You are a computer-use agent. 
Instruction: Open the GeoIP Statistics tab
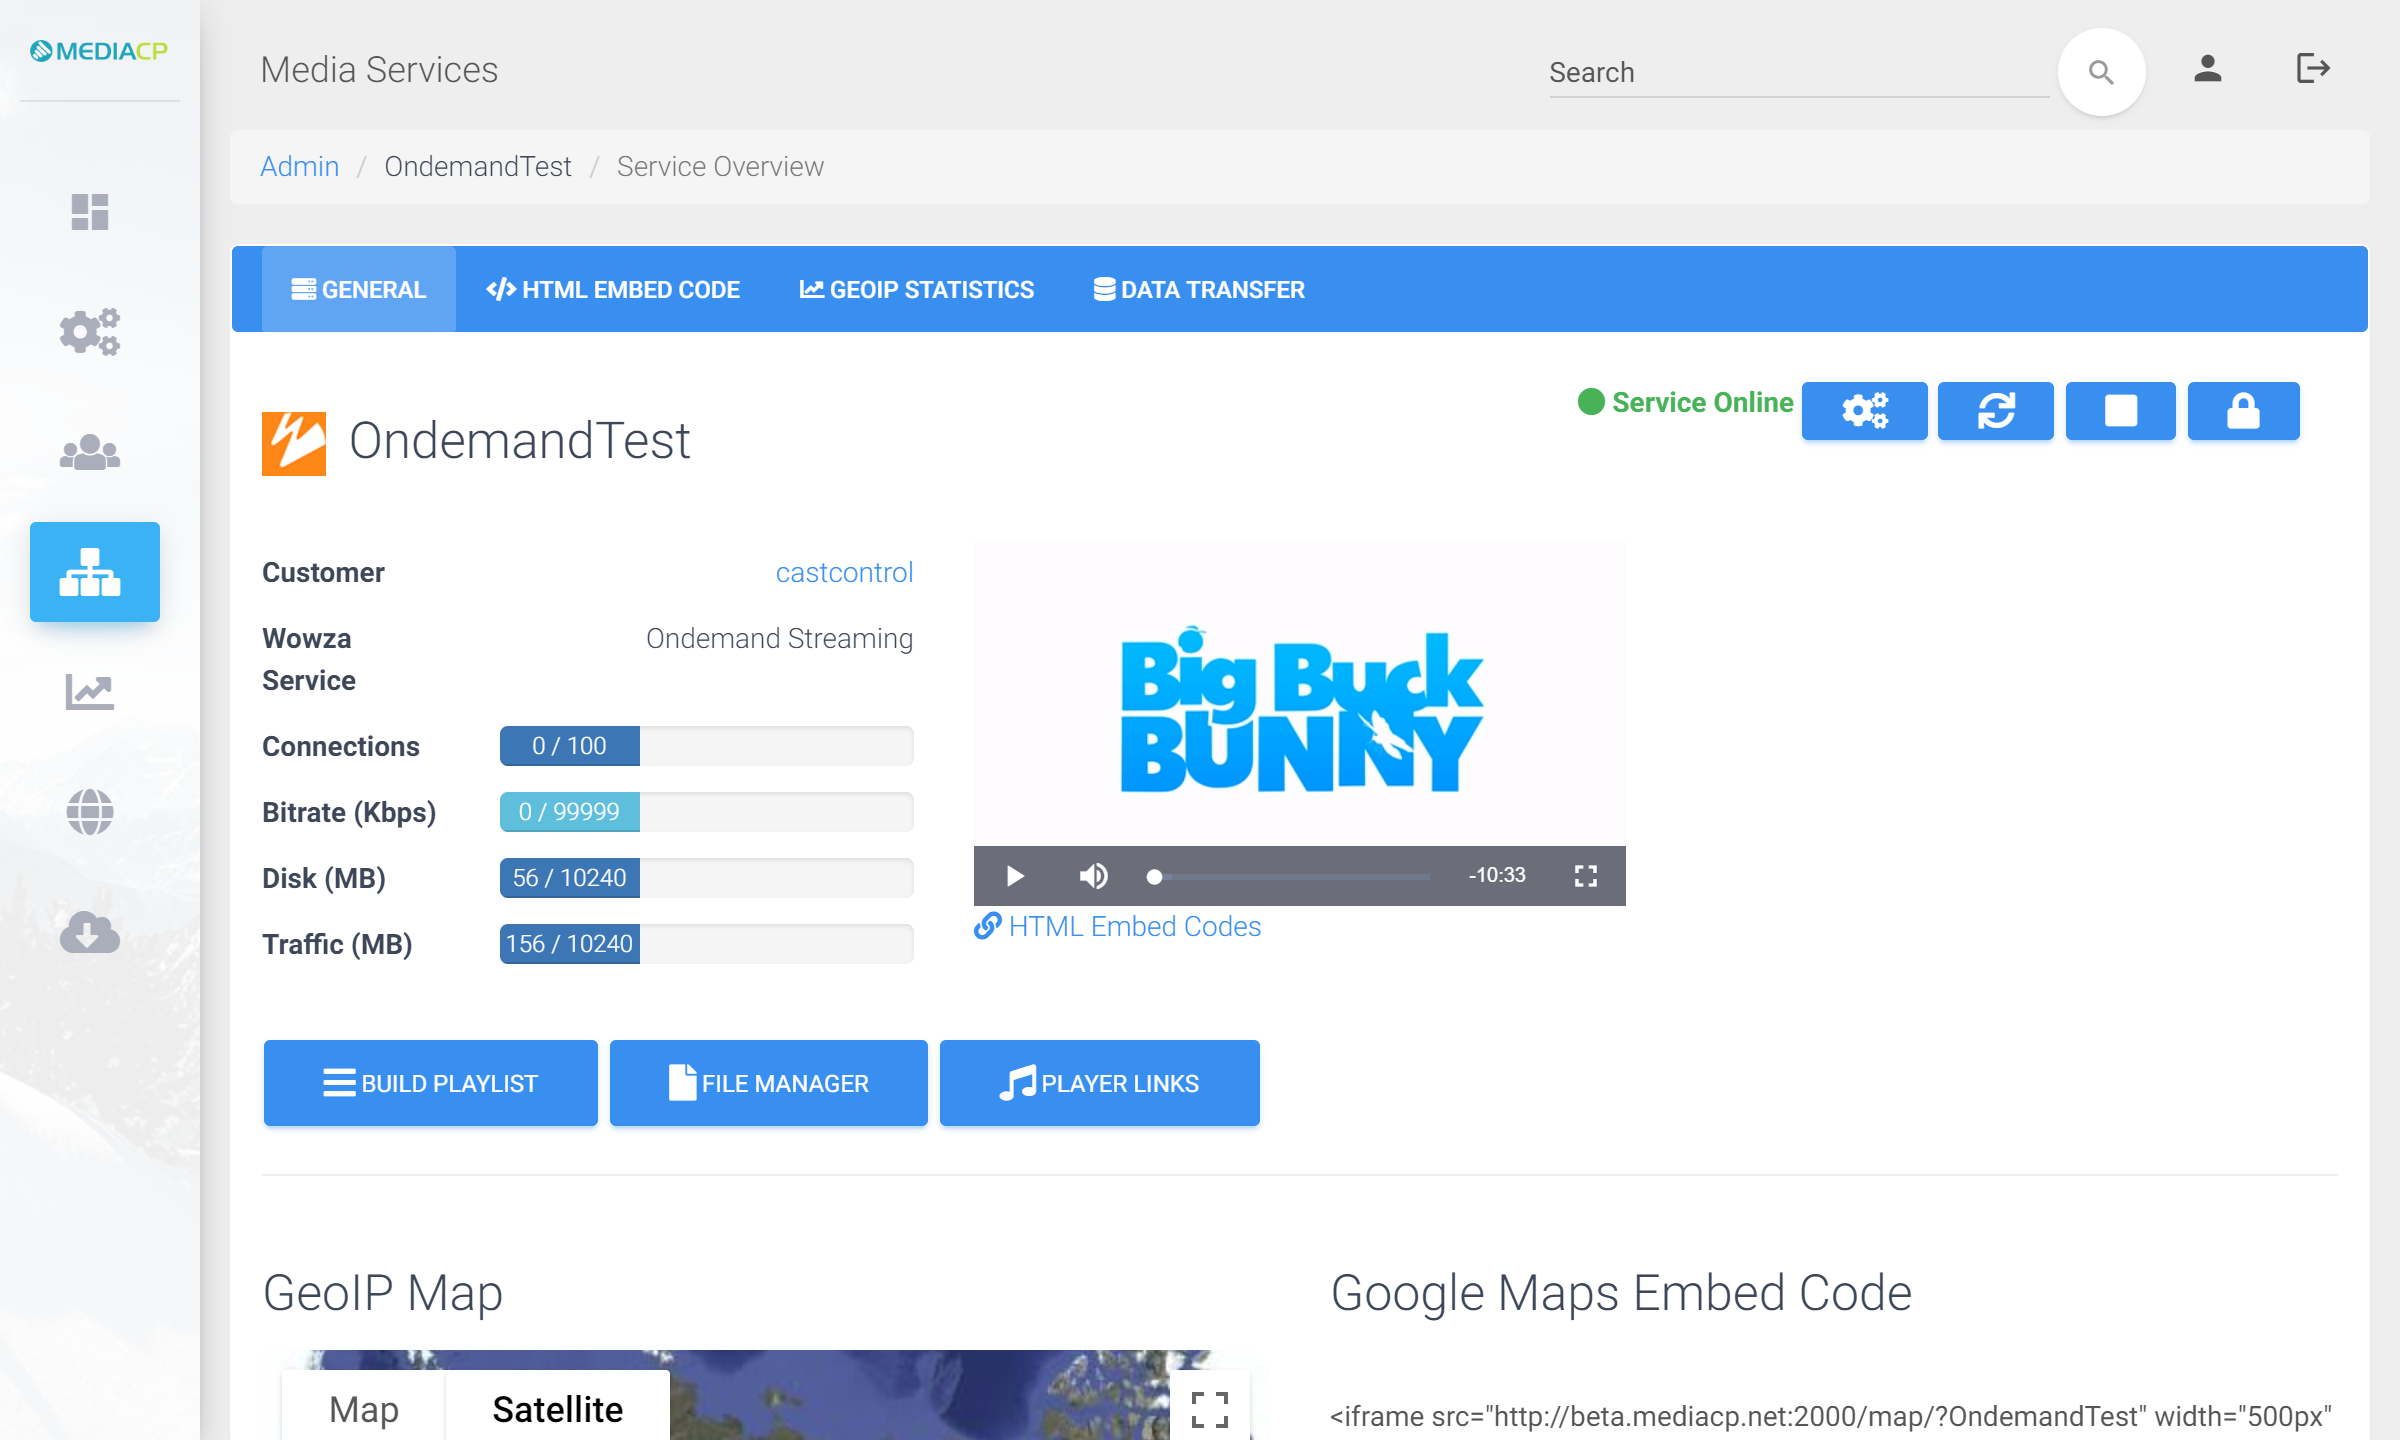coord(916,290)
